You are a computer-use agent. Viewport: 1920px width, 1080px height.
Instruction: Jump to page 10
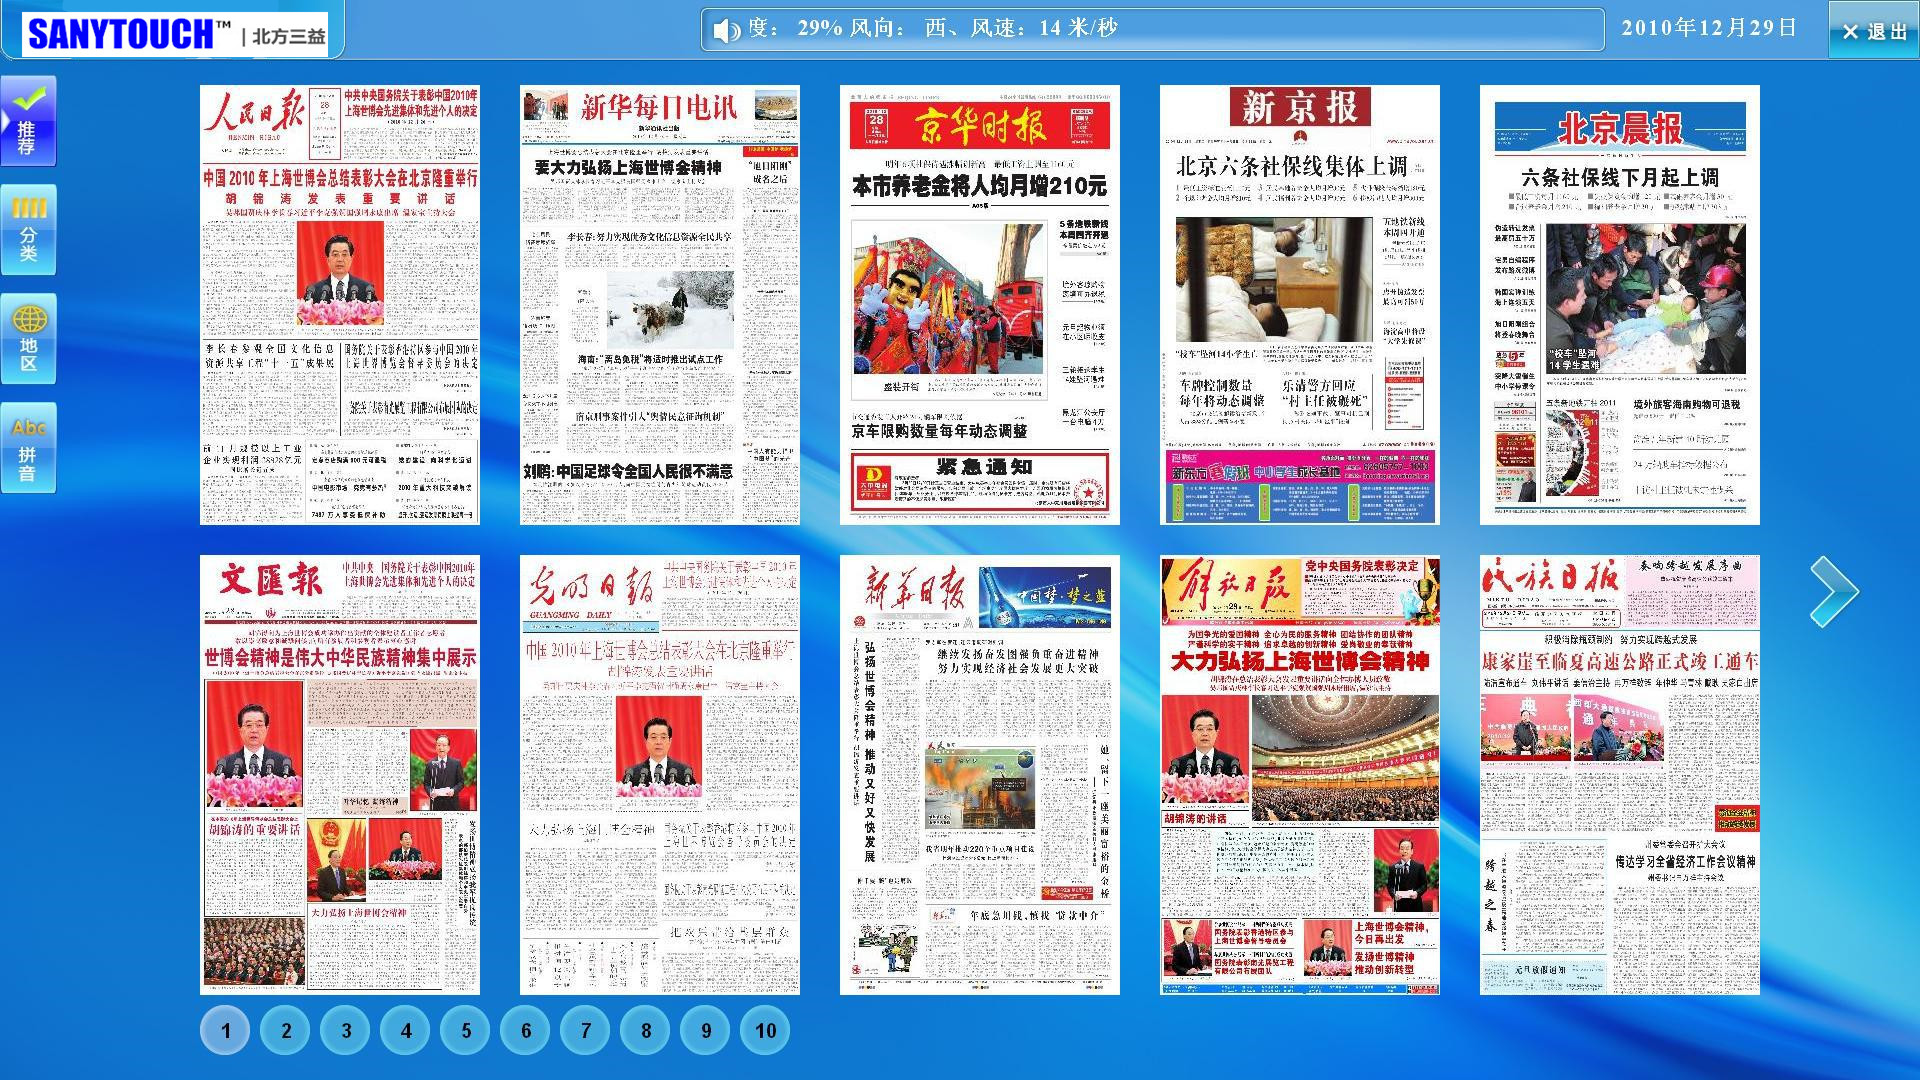click(766, 1030)
